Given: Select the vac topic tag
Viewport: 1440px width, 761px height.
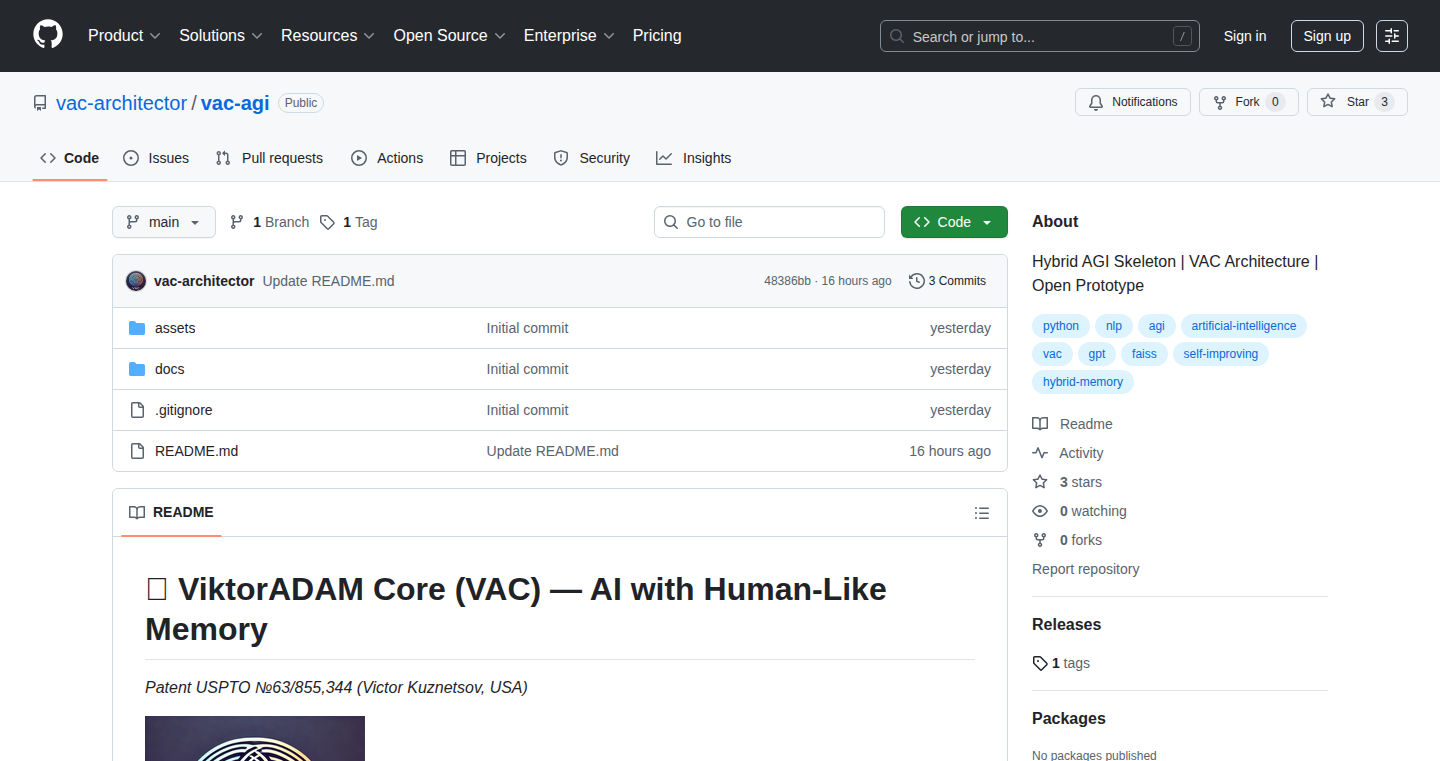Looking at the screenshot, I should (x=1052, y=354).
